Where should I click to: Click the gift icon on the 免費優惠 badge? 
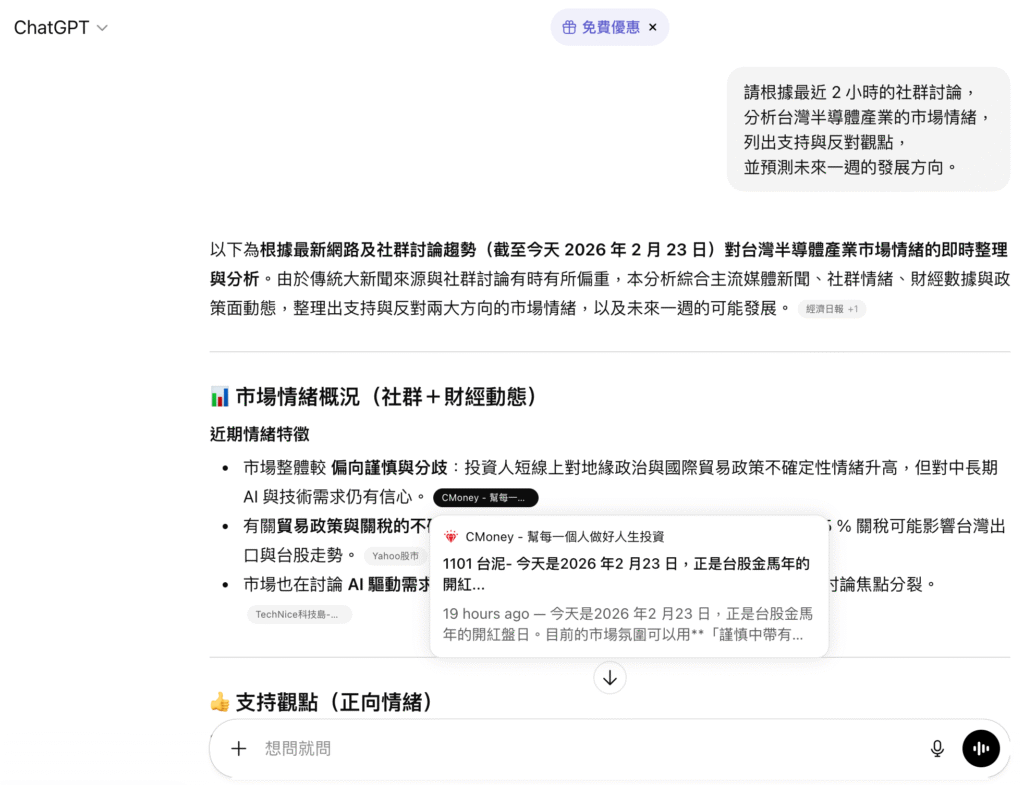tap(568, 27)
